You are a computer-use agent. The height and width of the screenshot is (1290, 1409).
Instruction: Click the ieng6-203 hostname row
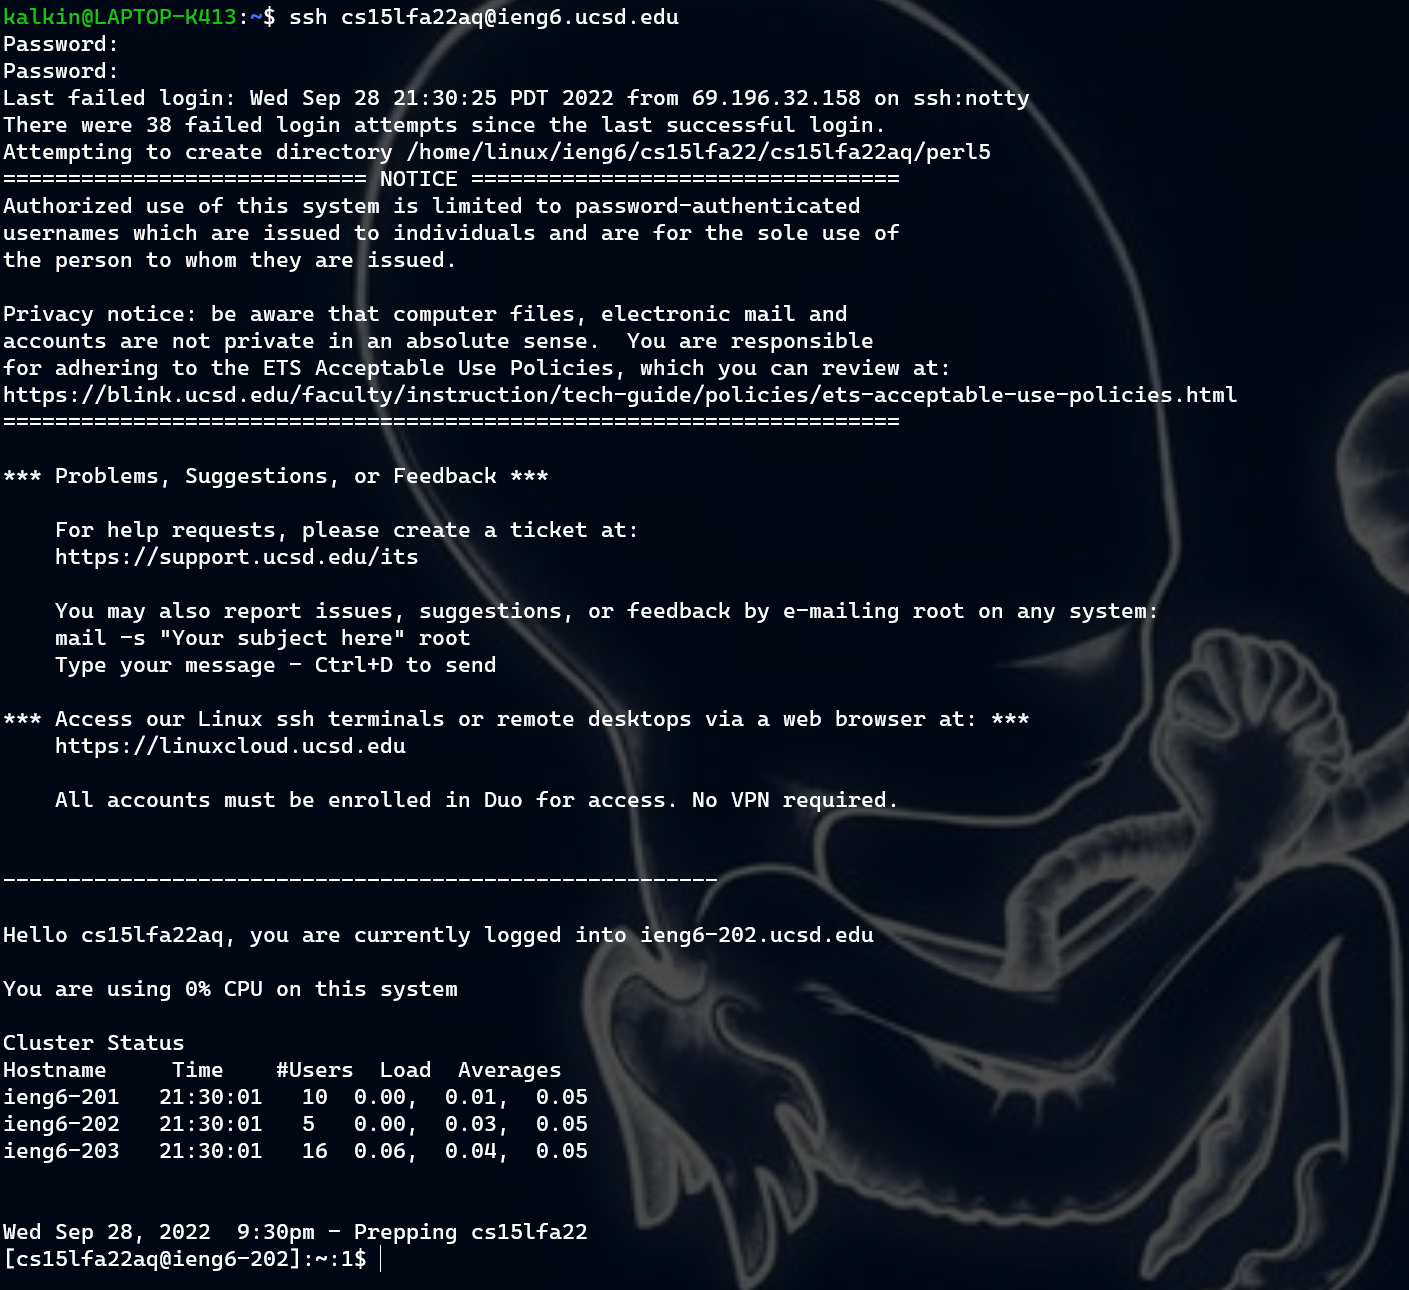click(x=61, y=1151)
